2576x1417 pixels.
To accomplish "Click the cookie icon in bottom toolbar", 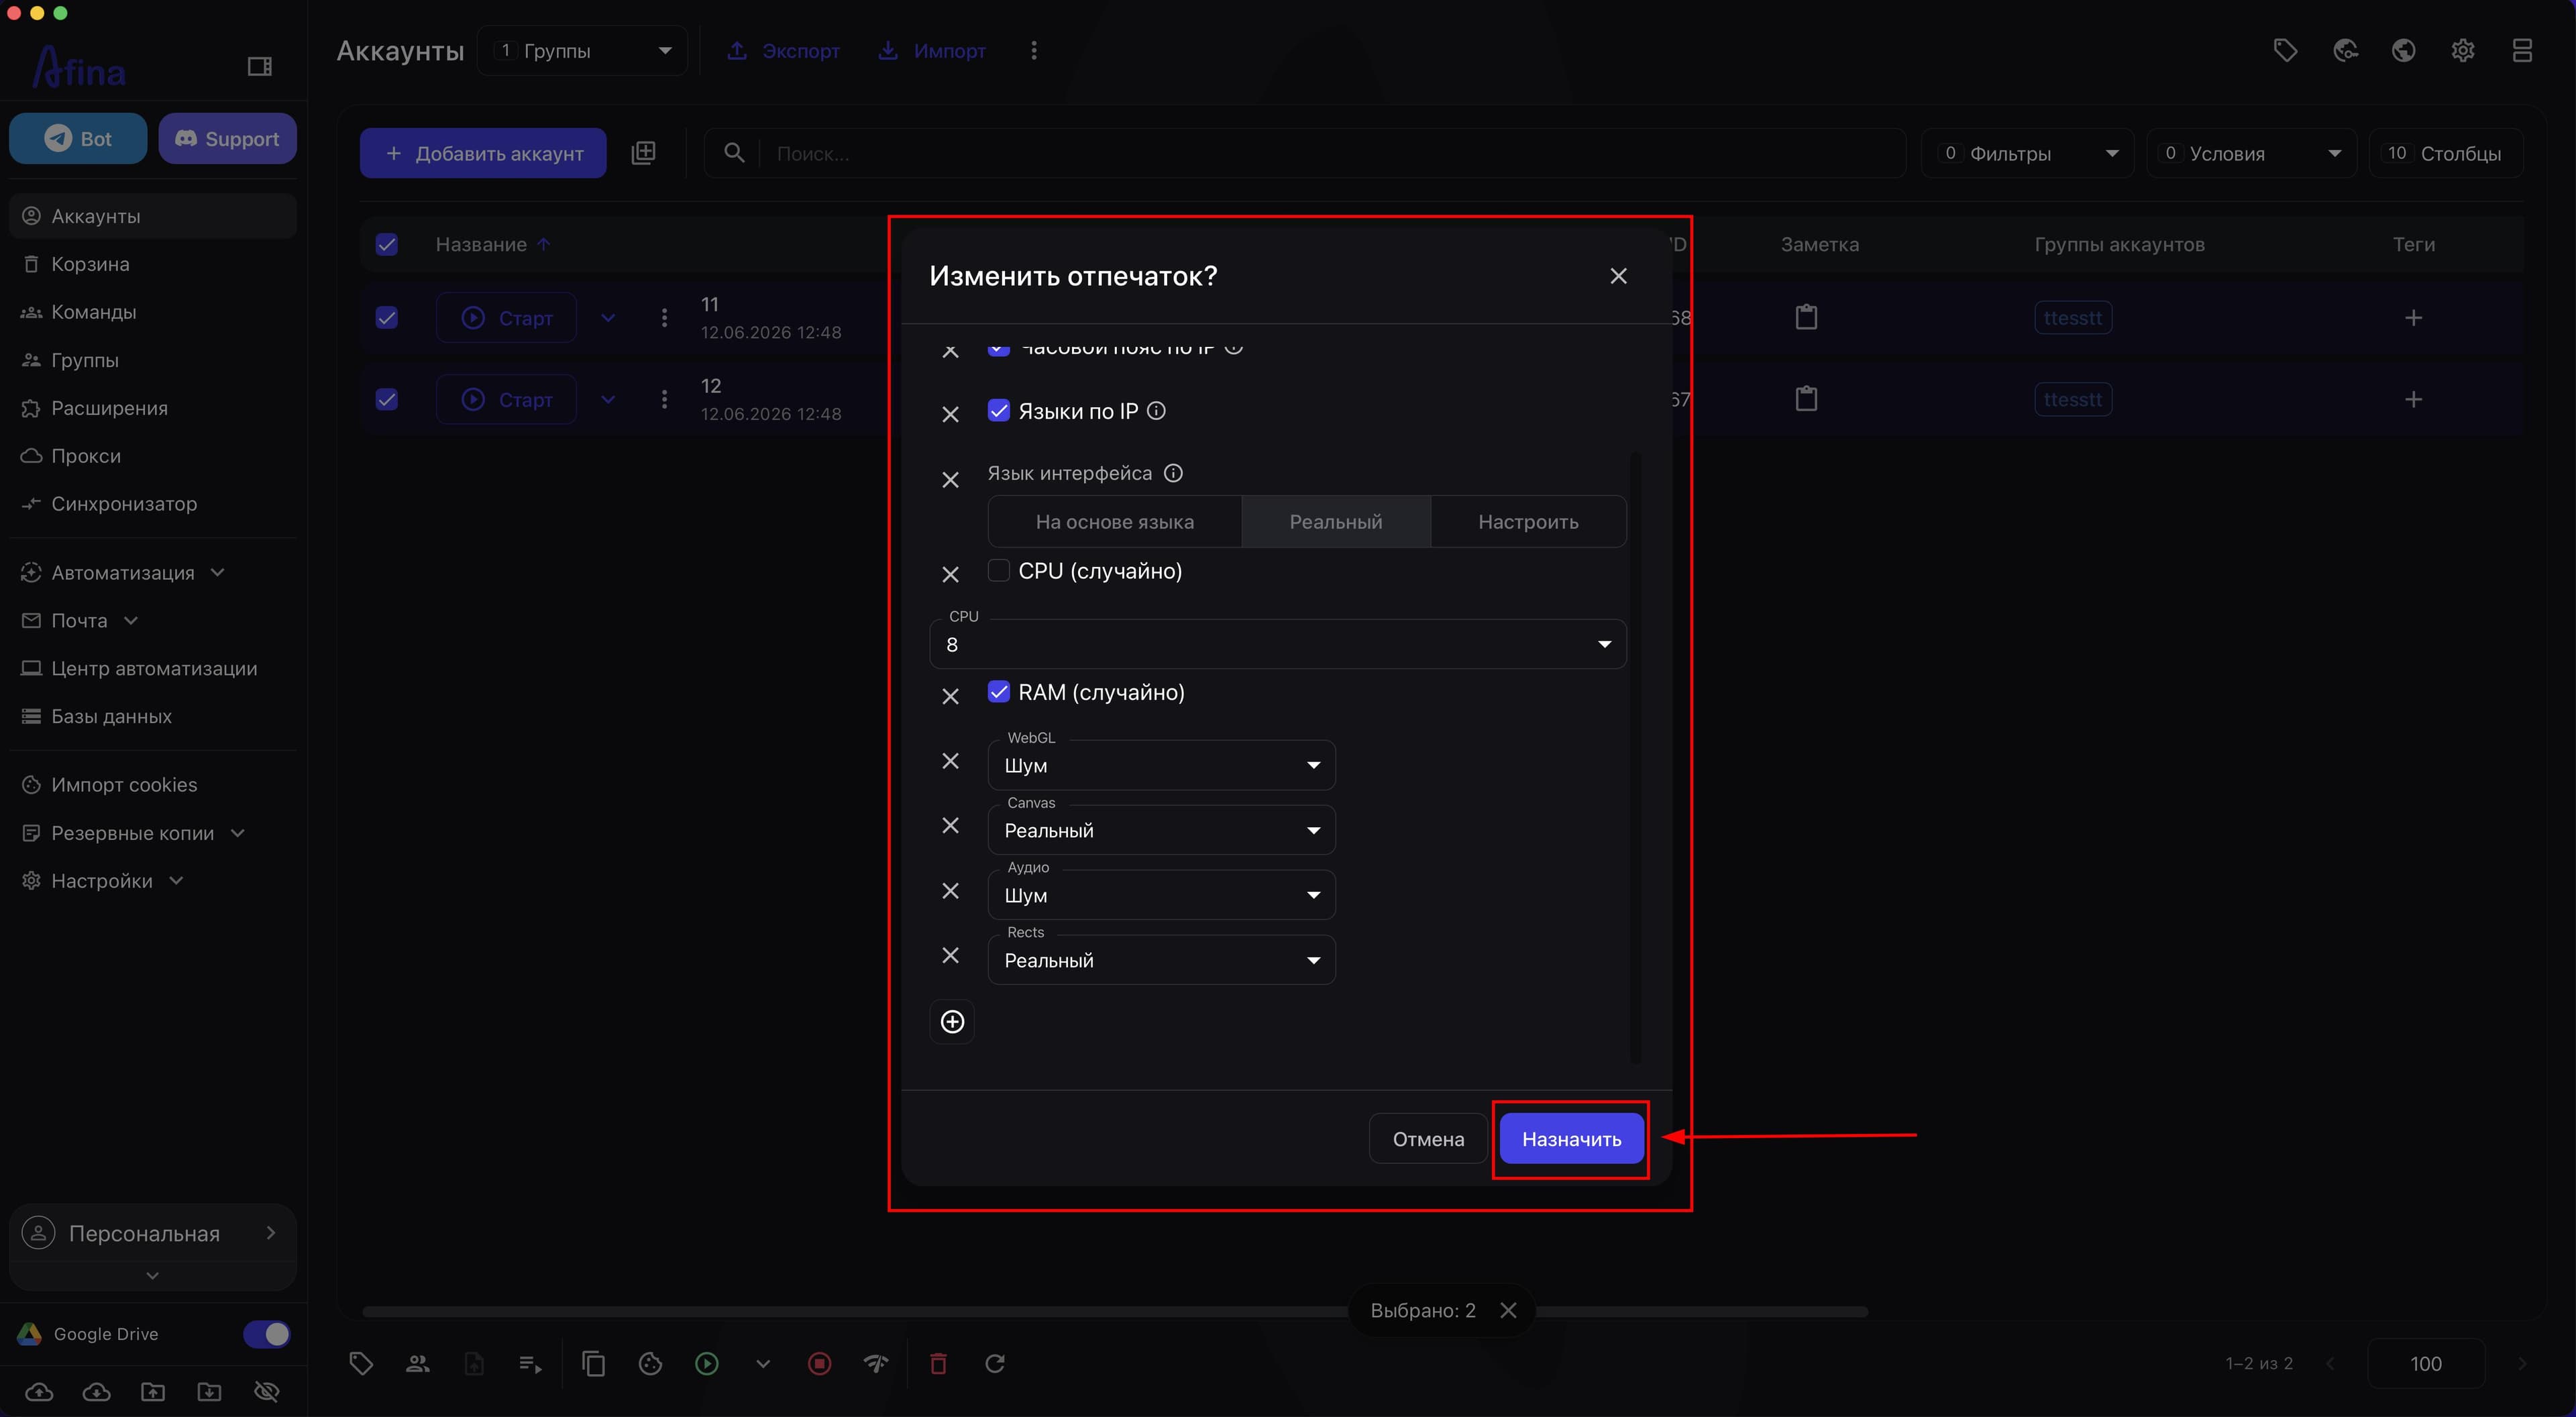I will 650,1363.
